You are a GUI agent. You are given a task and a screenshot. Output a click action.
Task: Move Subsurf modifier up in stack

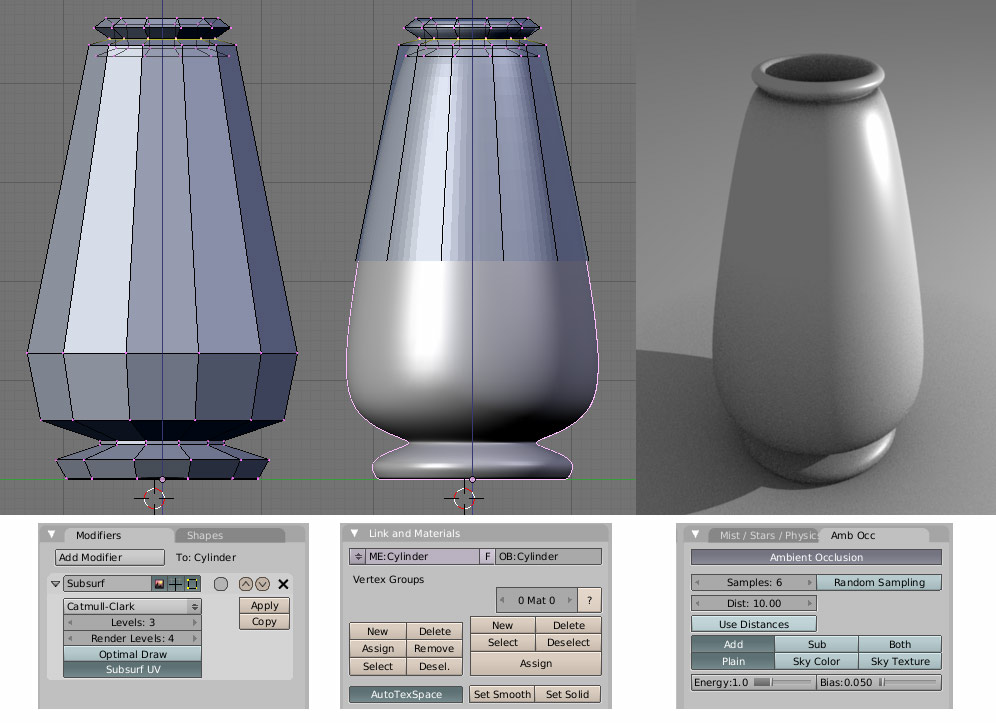click(x=246, y=584)
